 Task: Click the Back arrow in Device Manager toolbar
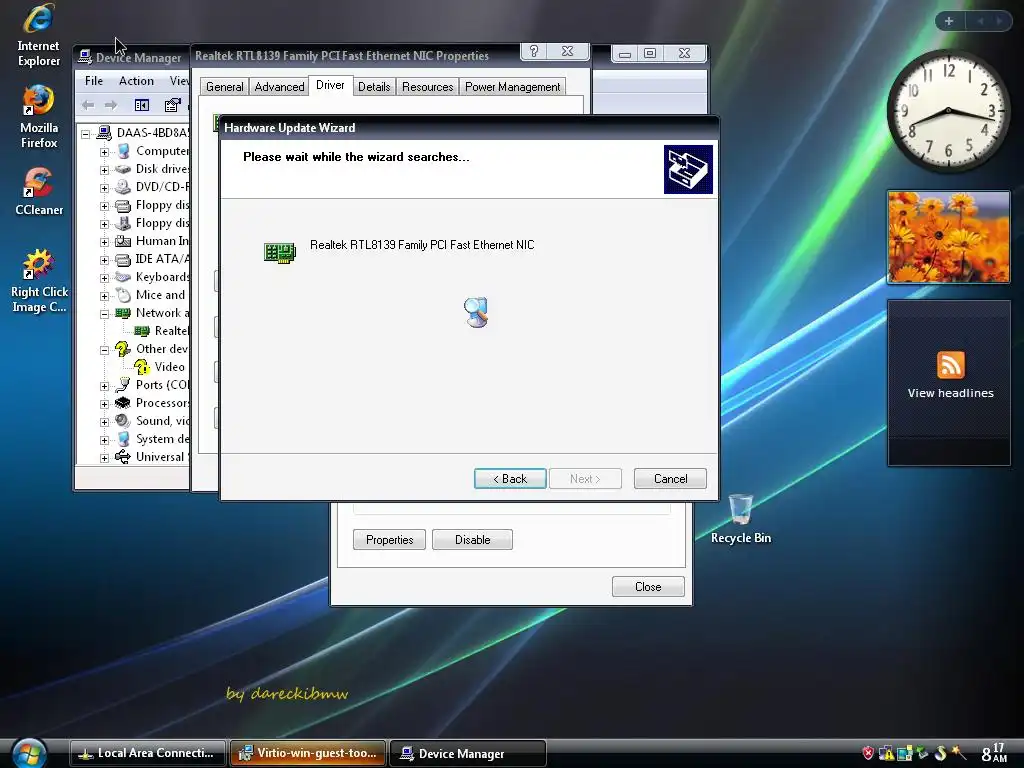click(x=88, y=104)
